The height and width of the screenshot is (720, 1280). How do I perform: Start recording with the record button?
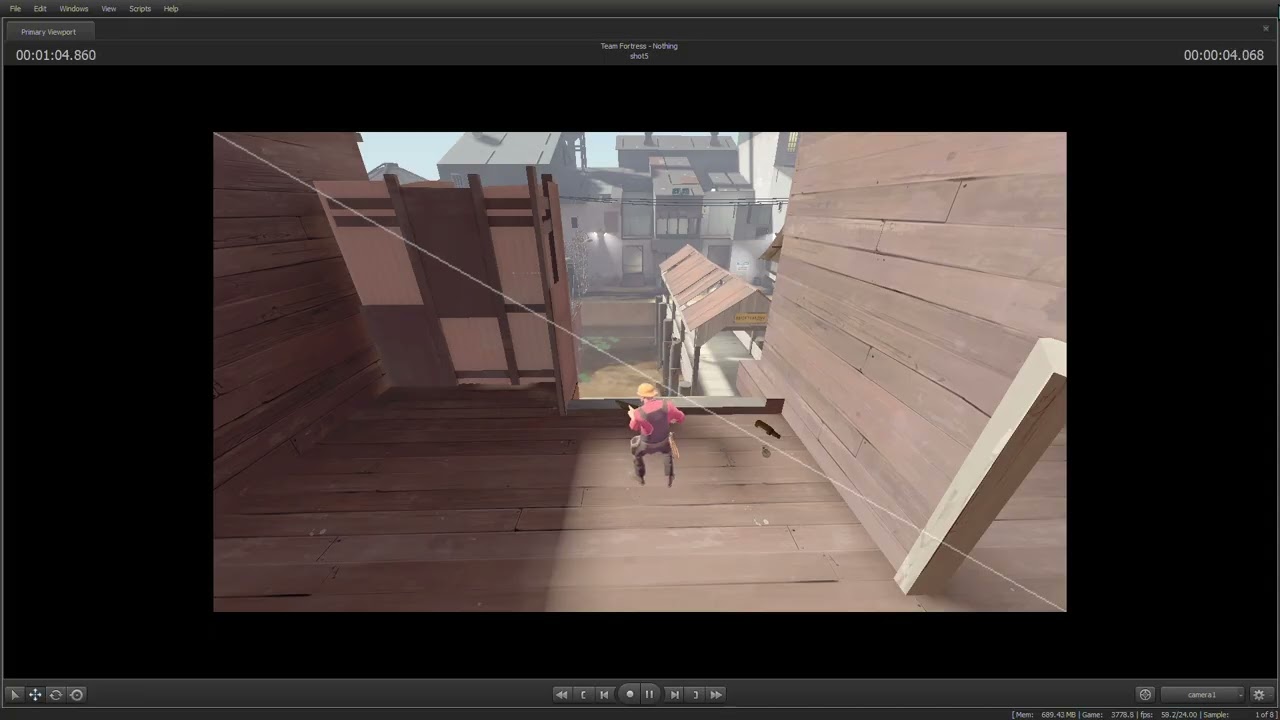(x=629, y=694)
